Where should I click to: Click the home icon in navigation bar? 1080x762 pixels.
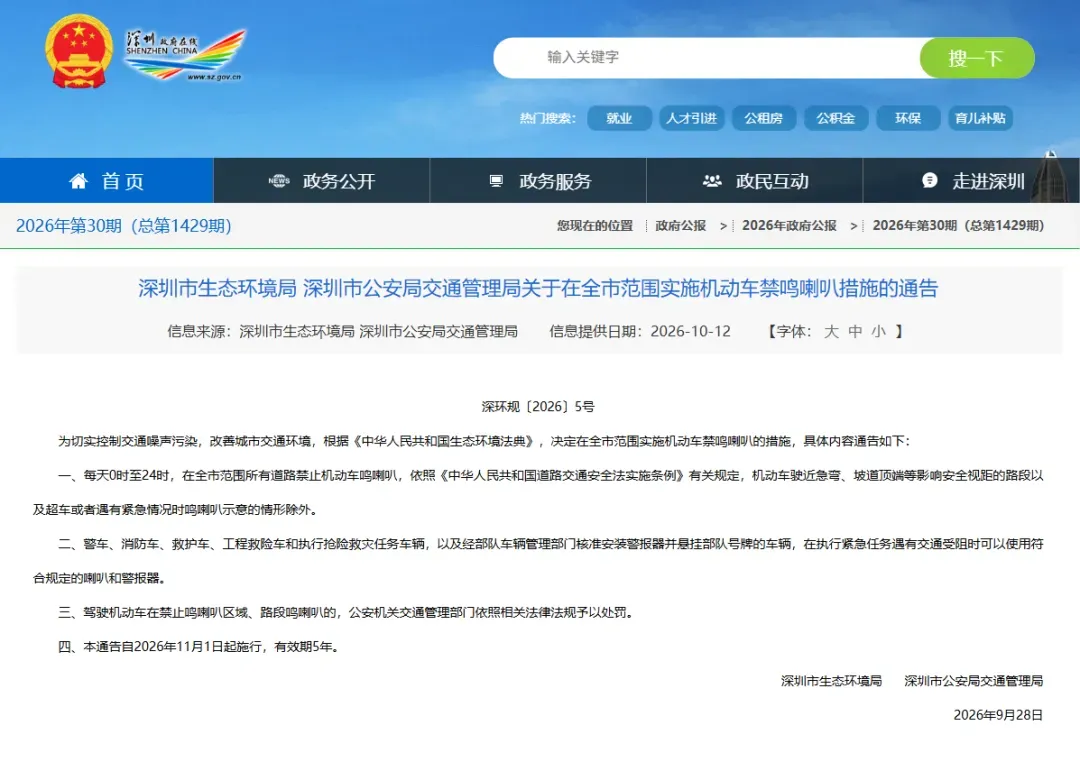click(79, 181)
